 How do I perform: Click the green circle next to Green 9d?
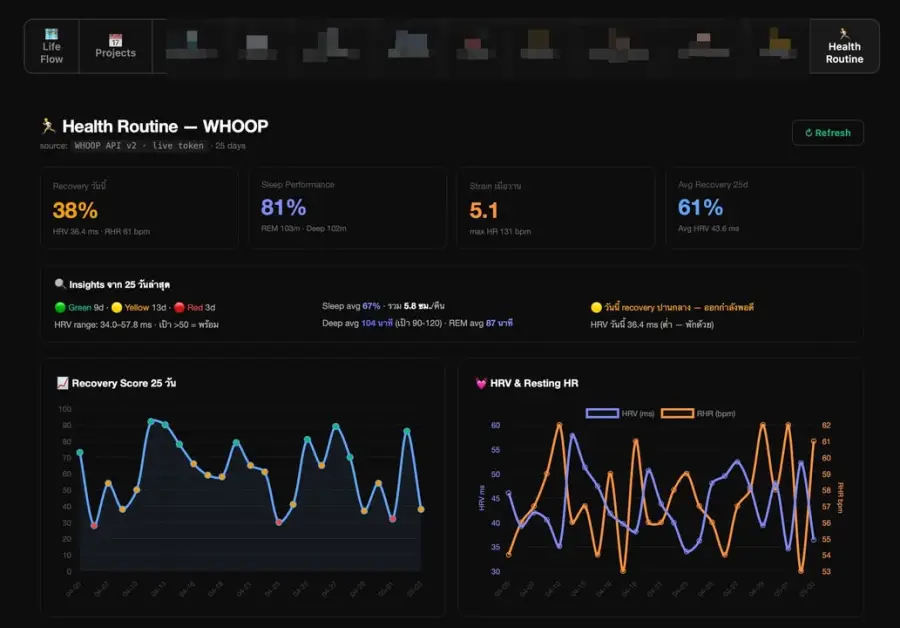[x=60, y=307]
